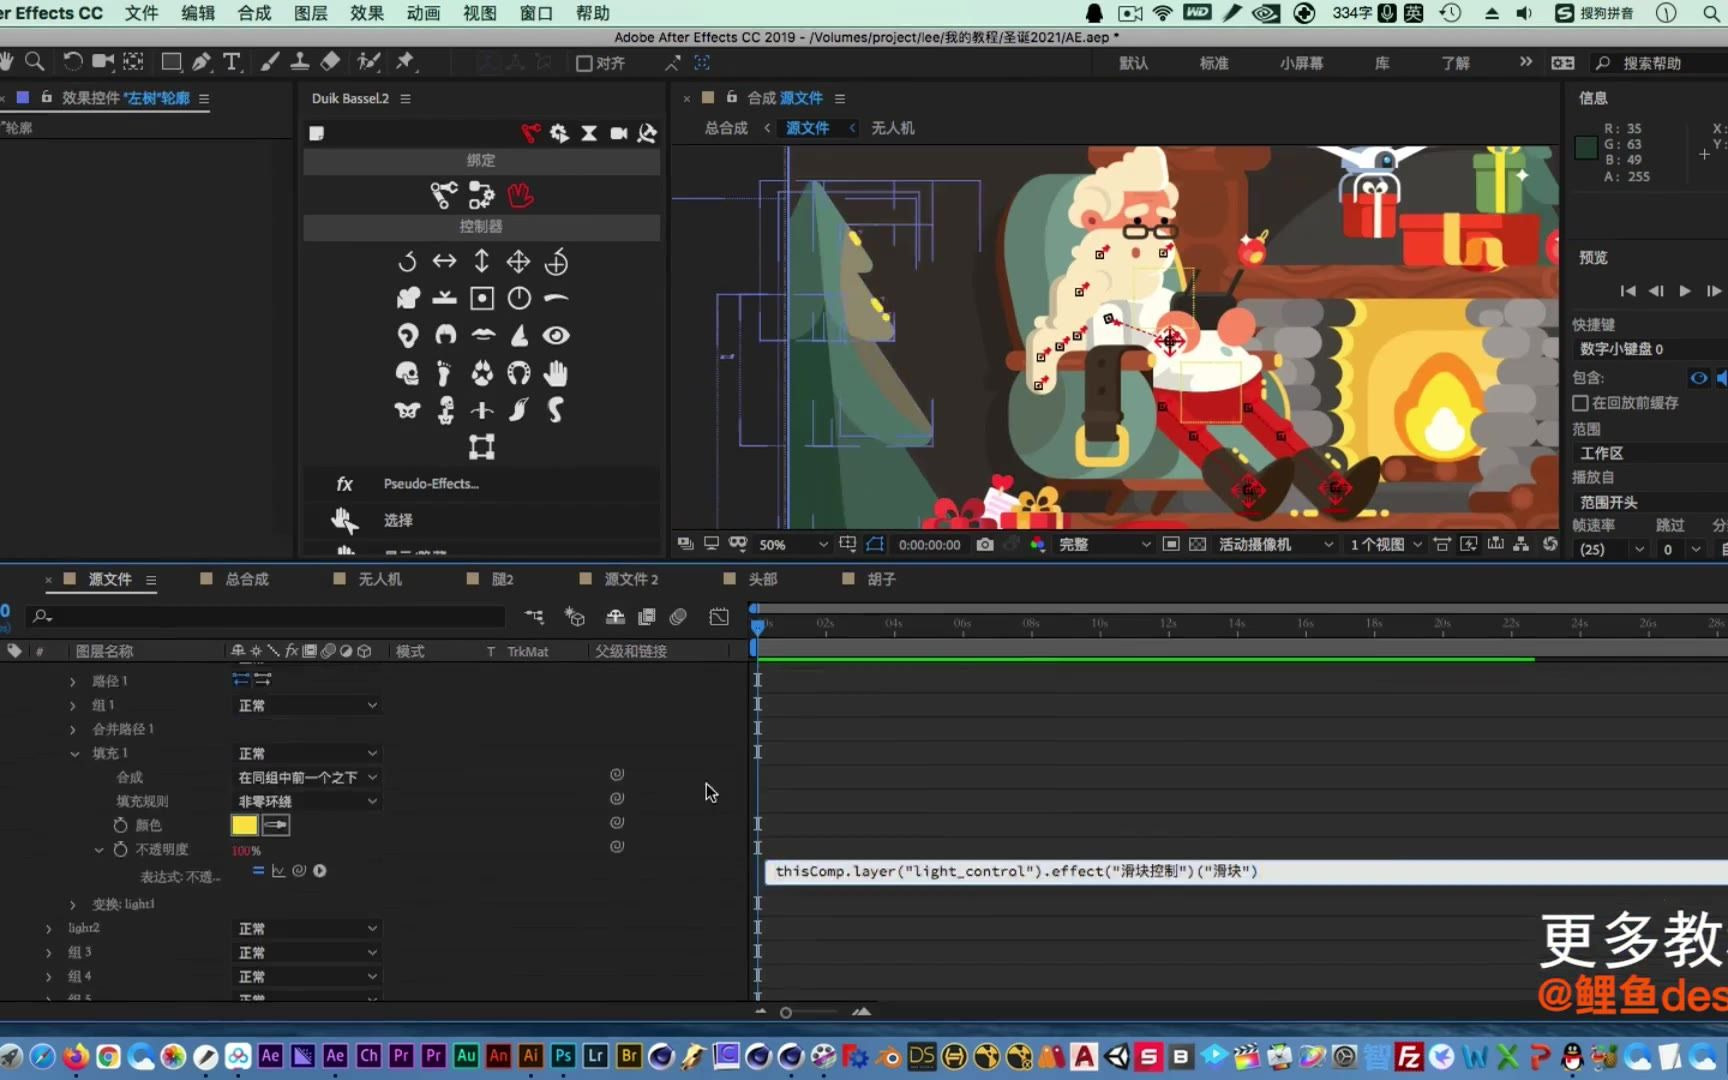Open composition flowchart icon in timeline
The image size is (1728, 1080).
click(535, 617)
